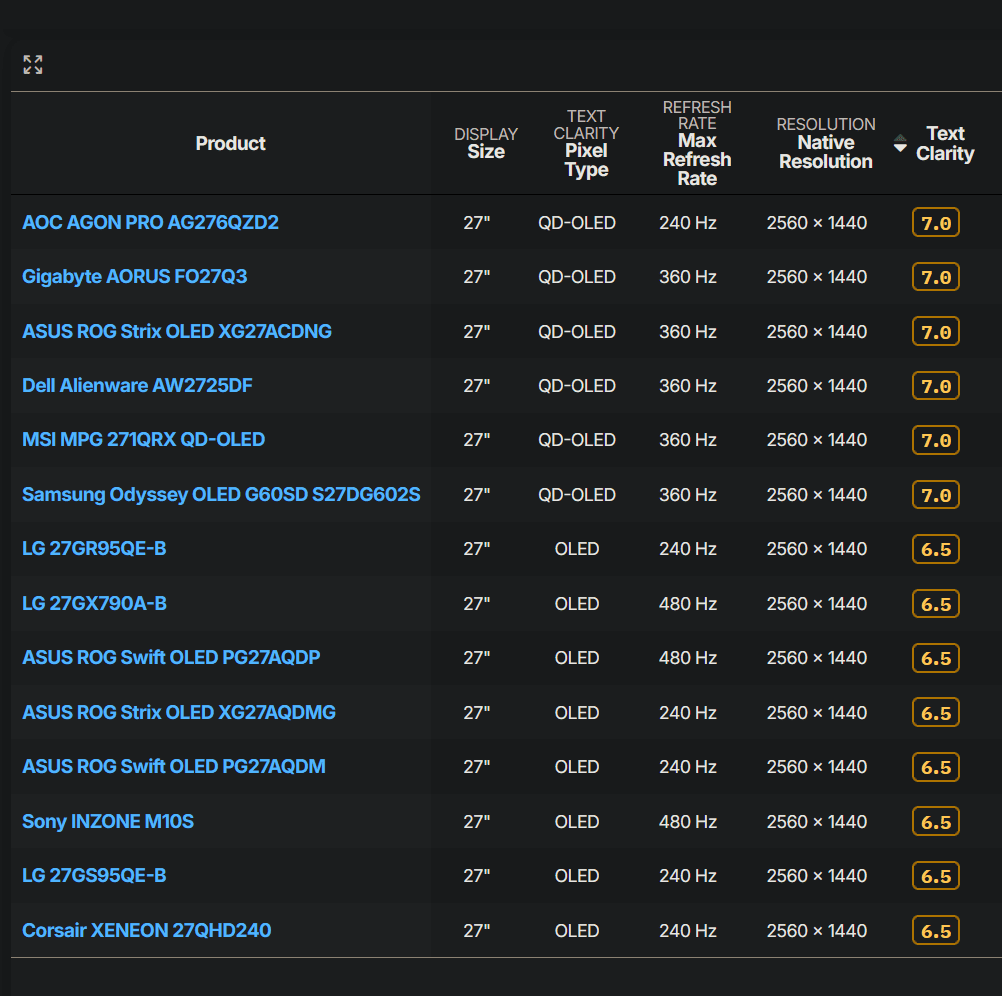Screen dimensions: 1002x996
Task: Open ASUS ROG Strix OLED XG27AQDMG link
Action: pyautogui.click(x=179, y=712)
